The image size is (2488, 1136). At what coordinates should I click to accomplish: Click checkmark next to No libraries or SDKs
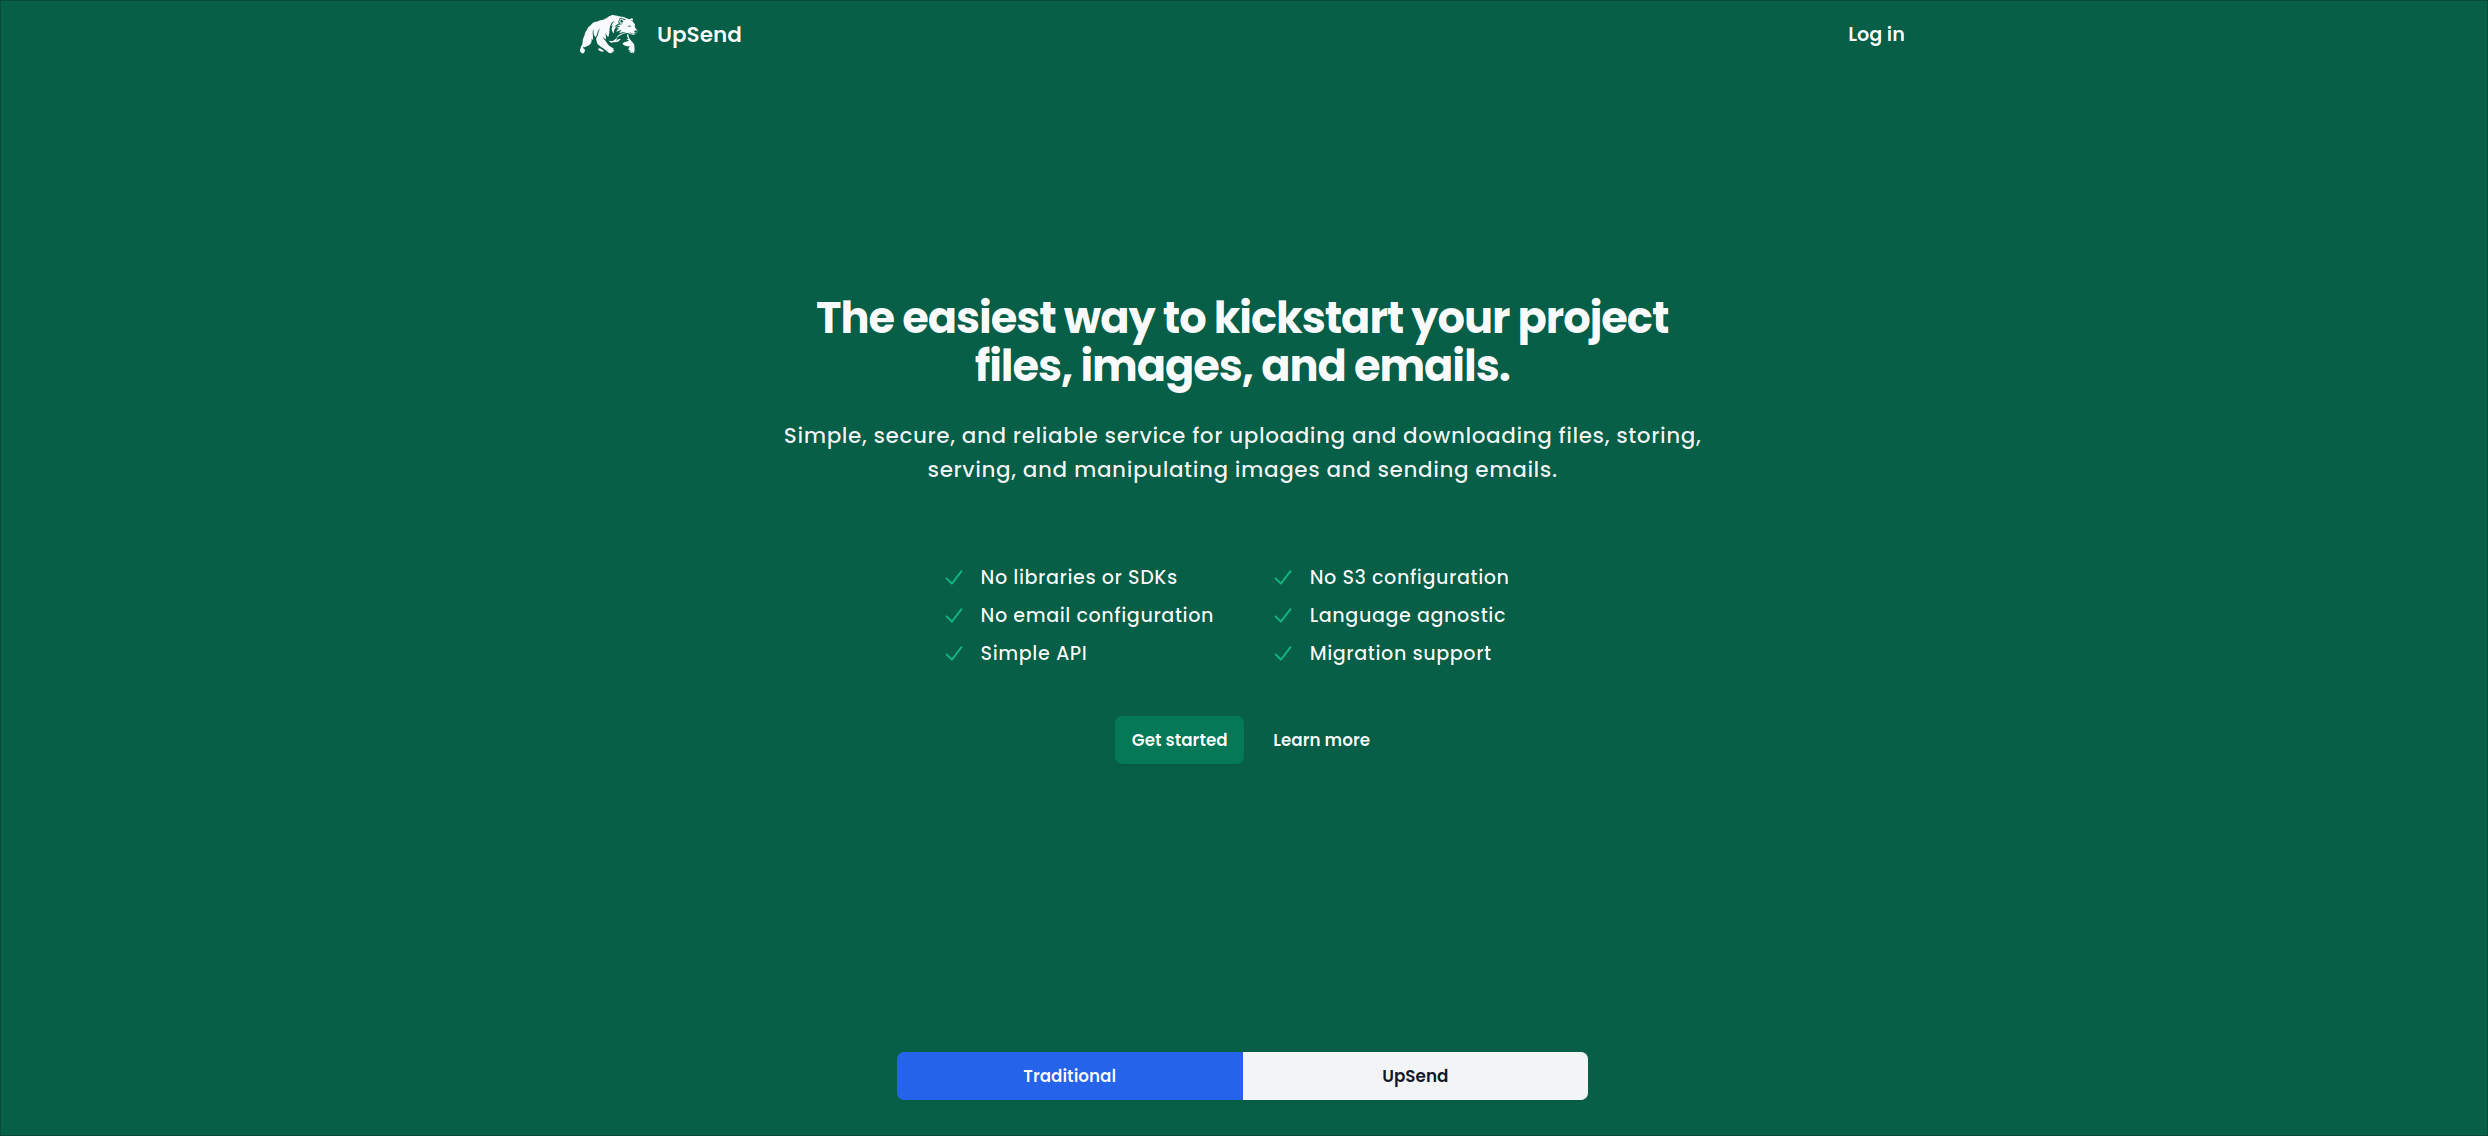(x=954, y=578)
